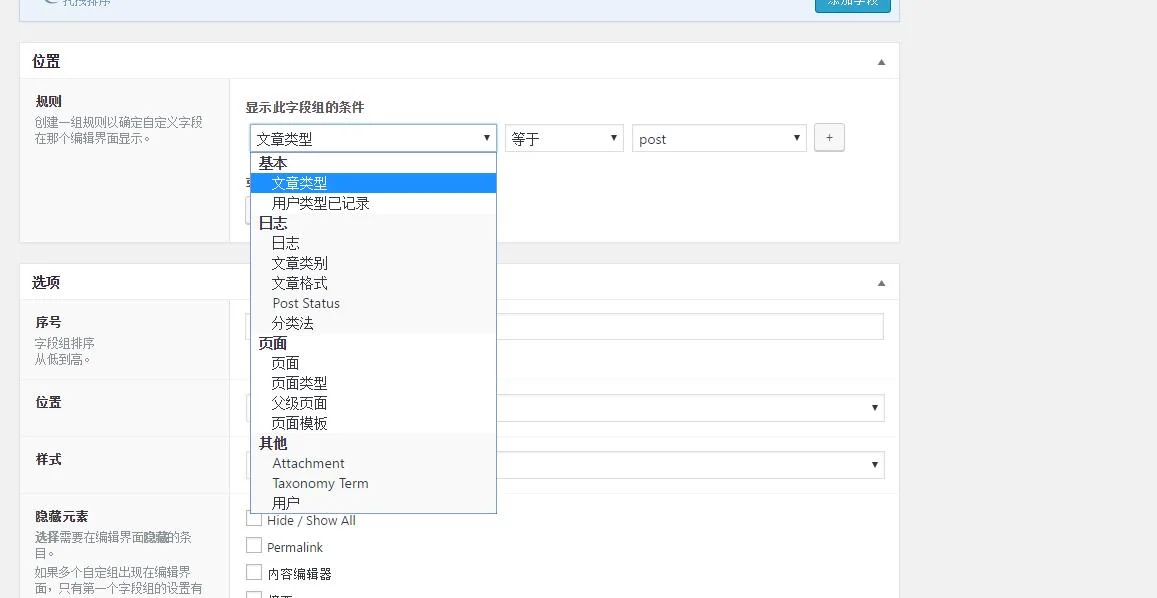
Task: Open the post value dropdown
Action: 718,138
